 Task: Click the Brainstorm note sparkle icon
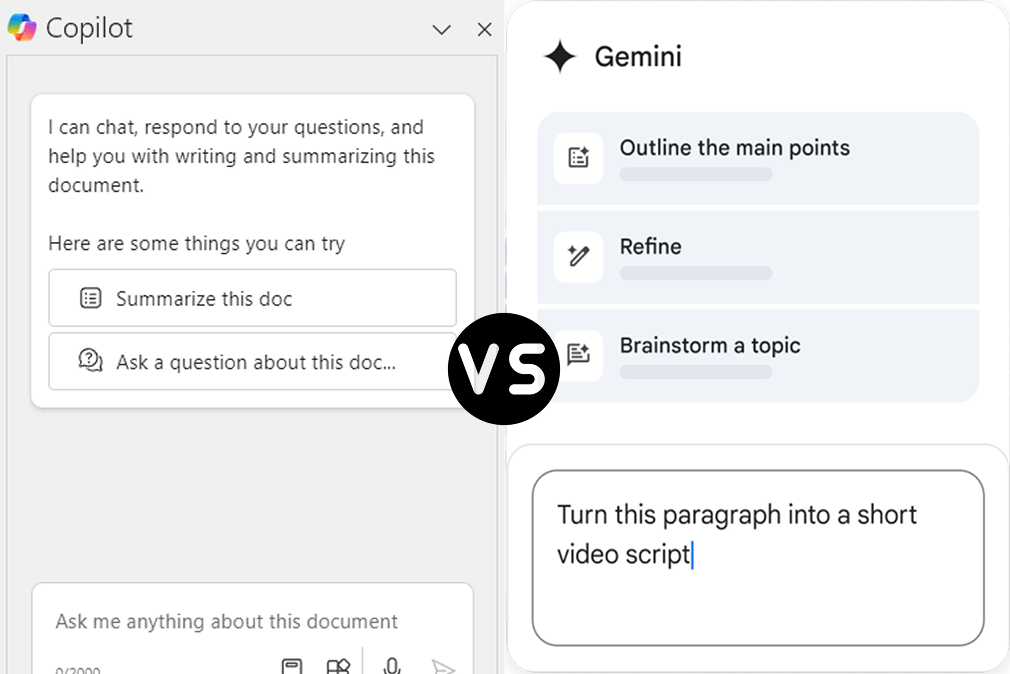pyautogui.click(x=578, y=356)
